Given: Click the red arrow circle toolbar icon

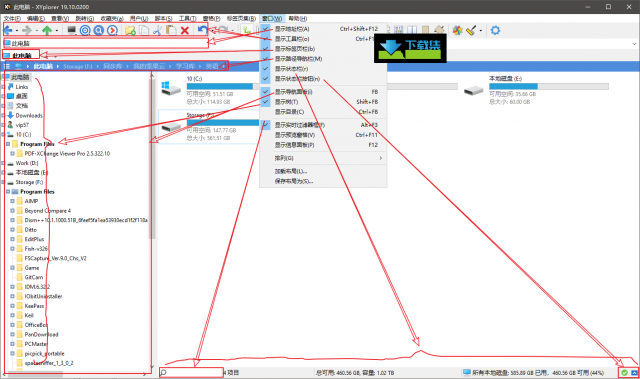Looking at the screenshot, I should (112, 30).
